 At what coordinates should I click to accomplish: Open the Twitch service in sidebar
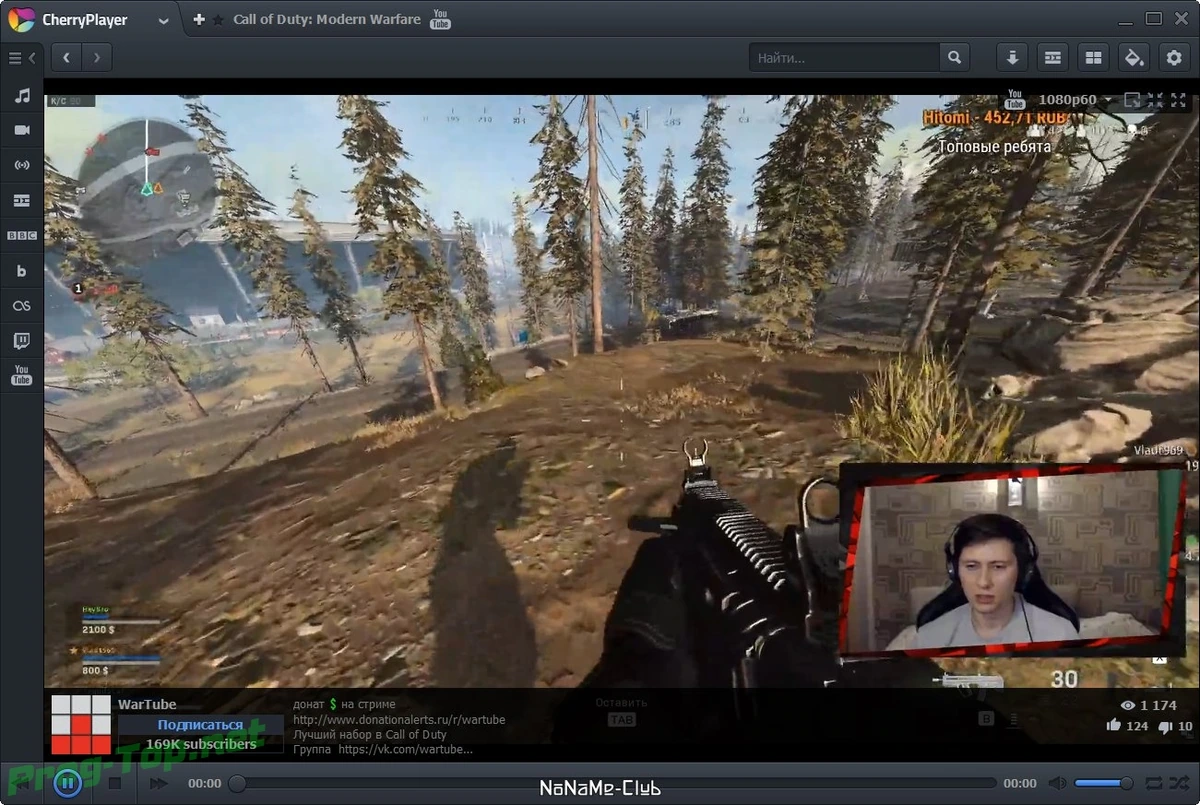(21, 341)
